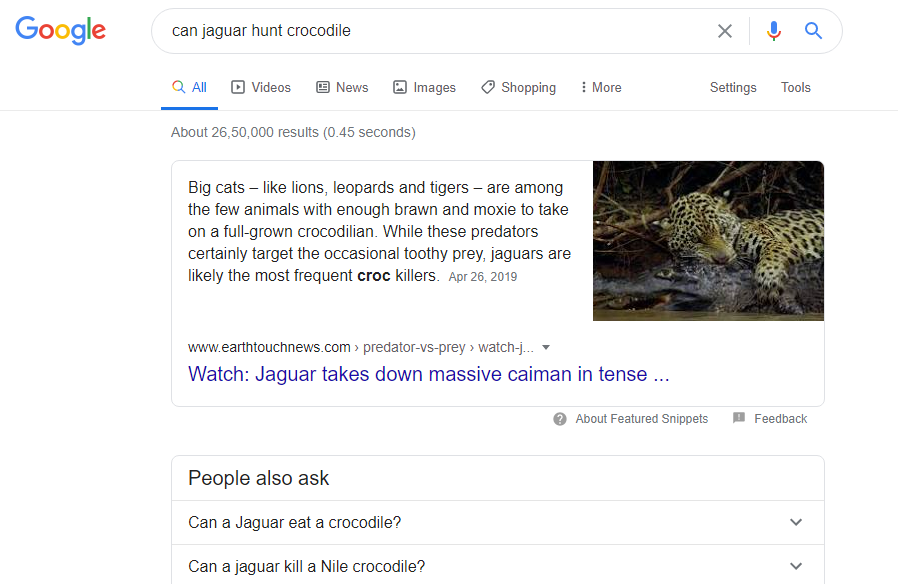Screen dimensions: 898x584
Task: Clear the search box with the X icon
Action: click(724, 31)
